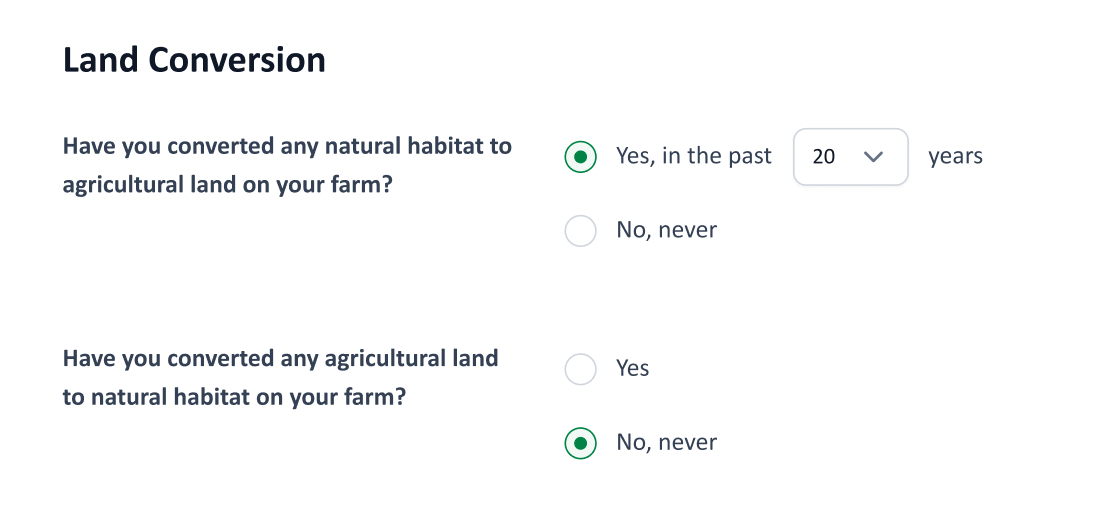The width and height of the screenshot is (1094, 528).
Task: Click the number 20 in the dropdown
Action: pyautogui.click(x=824, y=157)
